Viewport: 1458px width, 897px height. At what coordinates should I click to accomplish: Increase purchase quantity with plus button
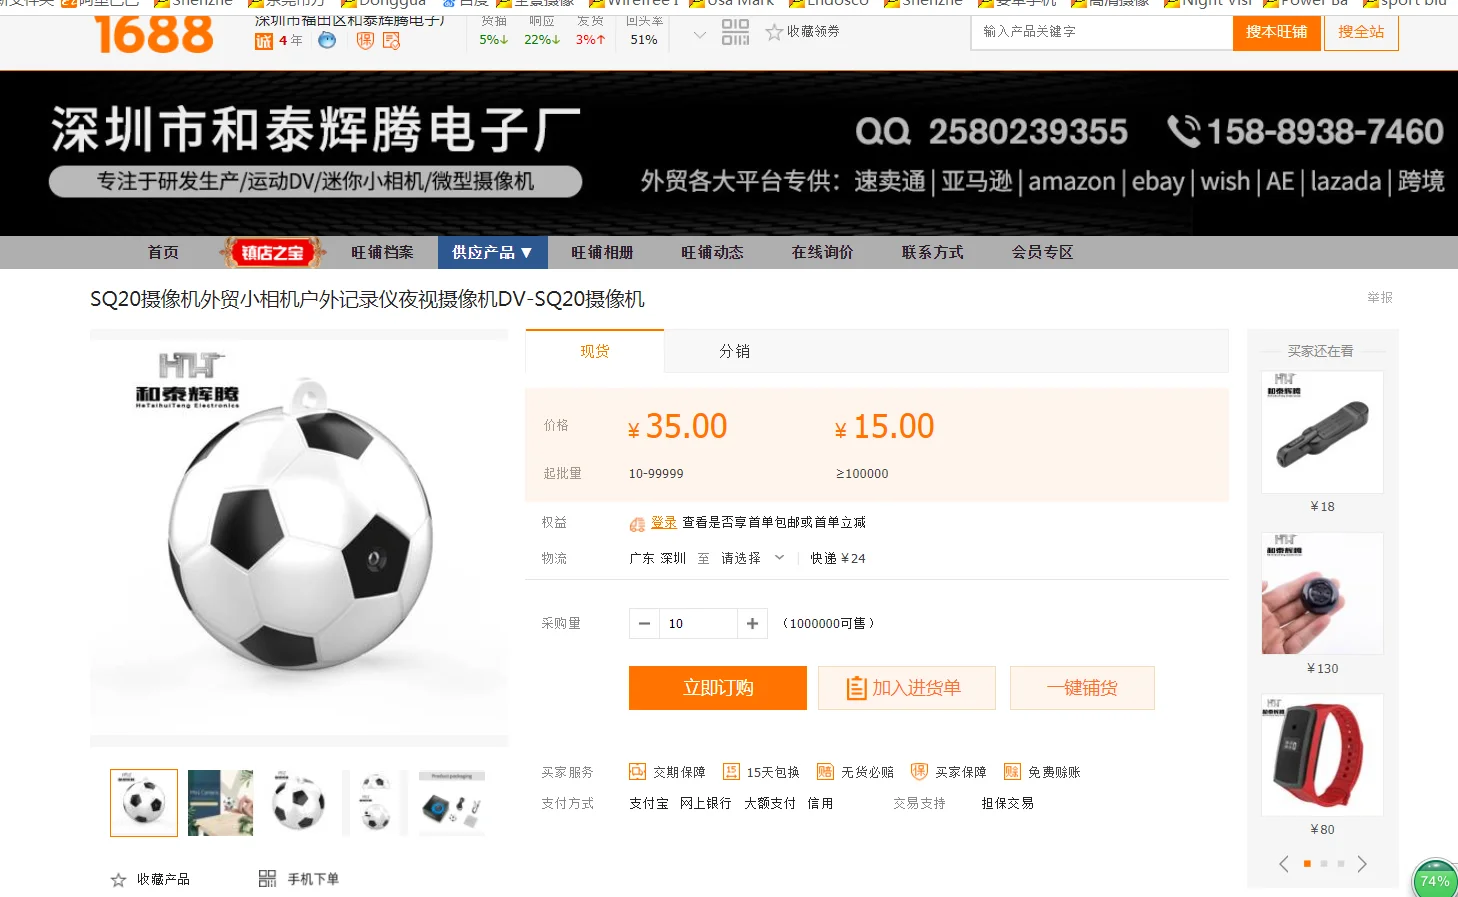(x=752, y=623)
